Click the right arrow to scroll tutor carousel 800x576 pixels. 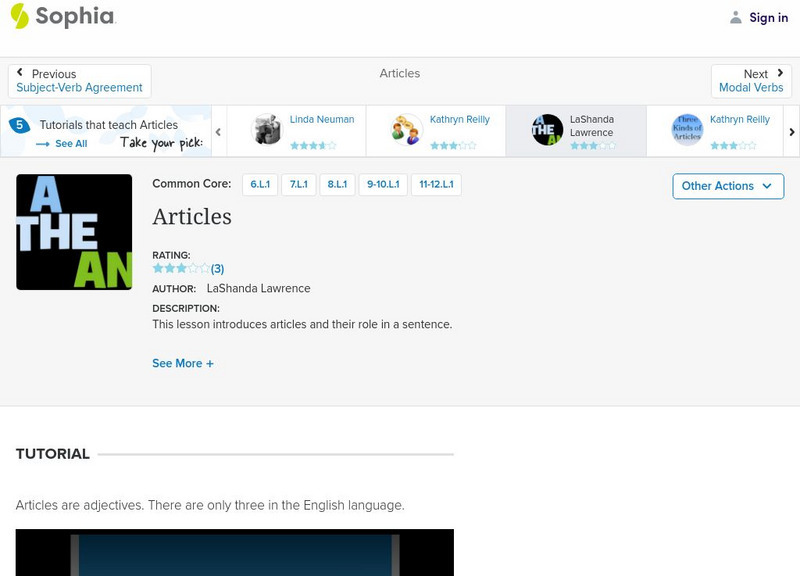791,131
